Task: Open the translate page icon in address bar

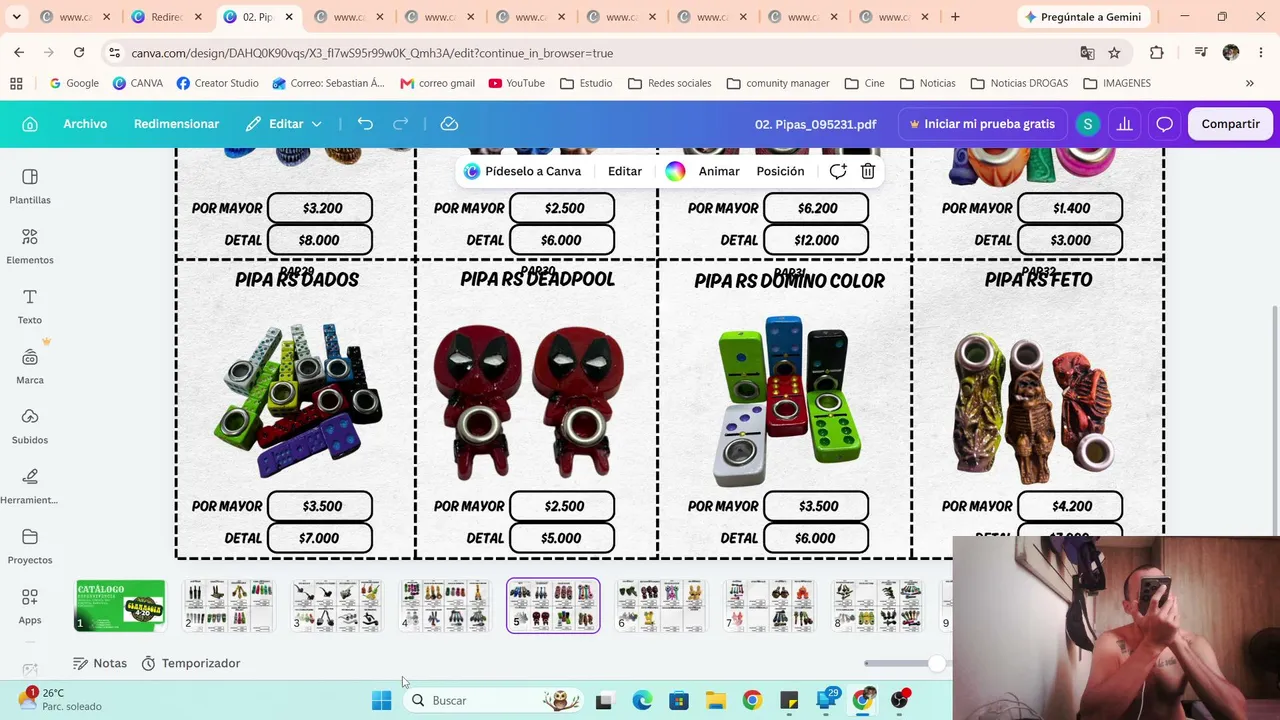Action: (1087, 53)
